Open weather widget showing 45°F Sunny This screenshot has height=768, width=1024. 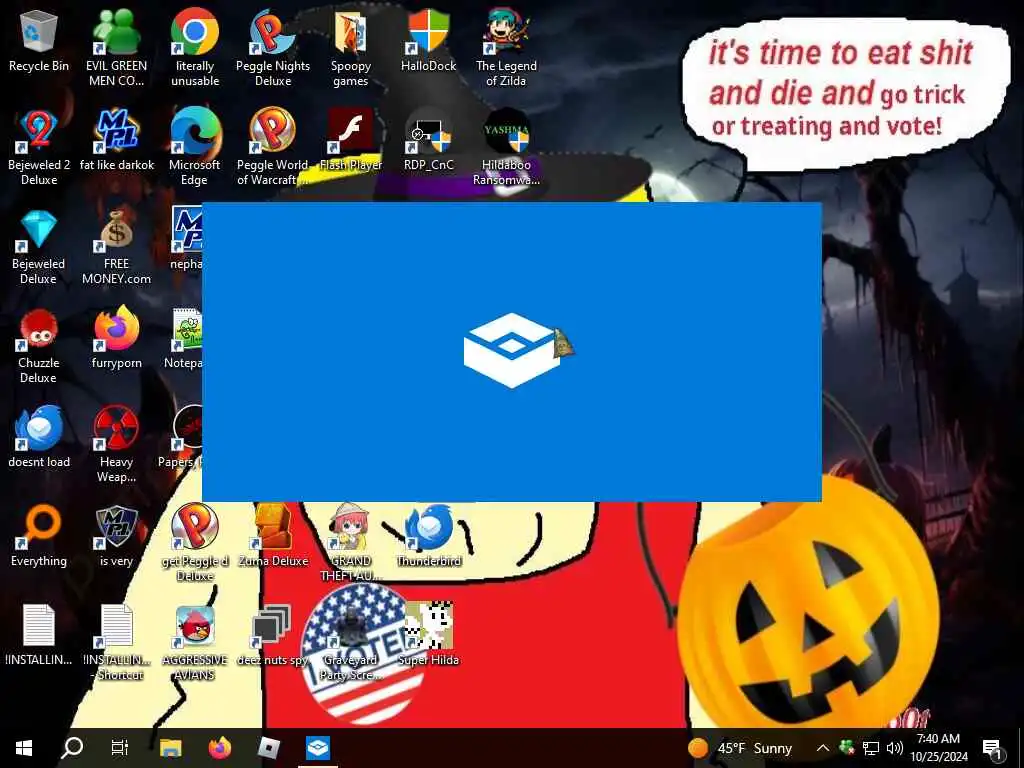click(741, 748)
